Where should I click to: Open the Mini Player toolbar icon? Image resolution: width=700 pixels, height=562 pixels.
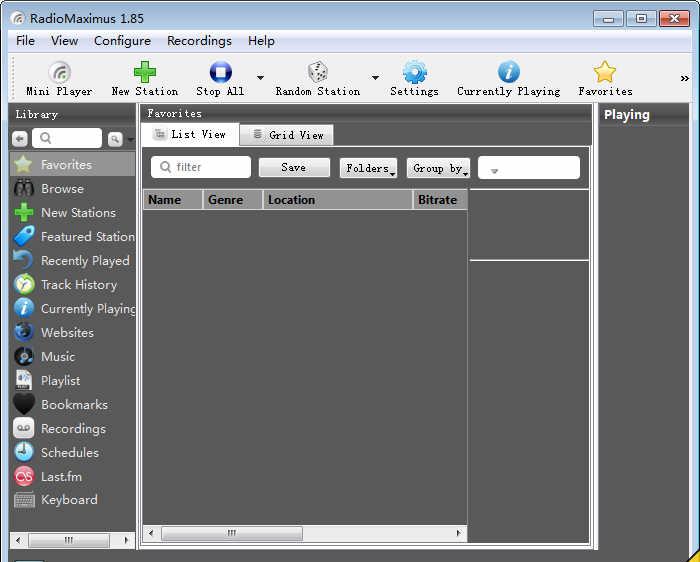click(59, 73)
